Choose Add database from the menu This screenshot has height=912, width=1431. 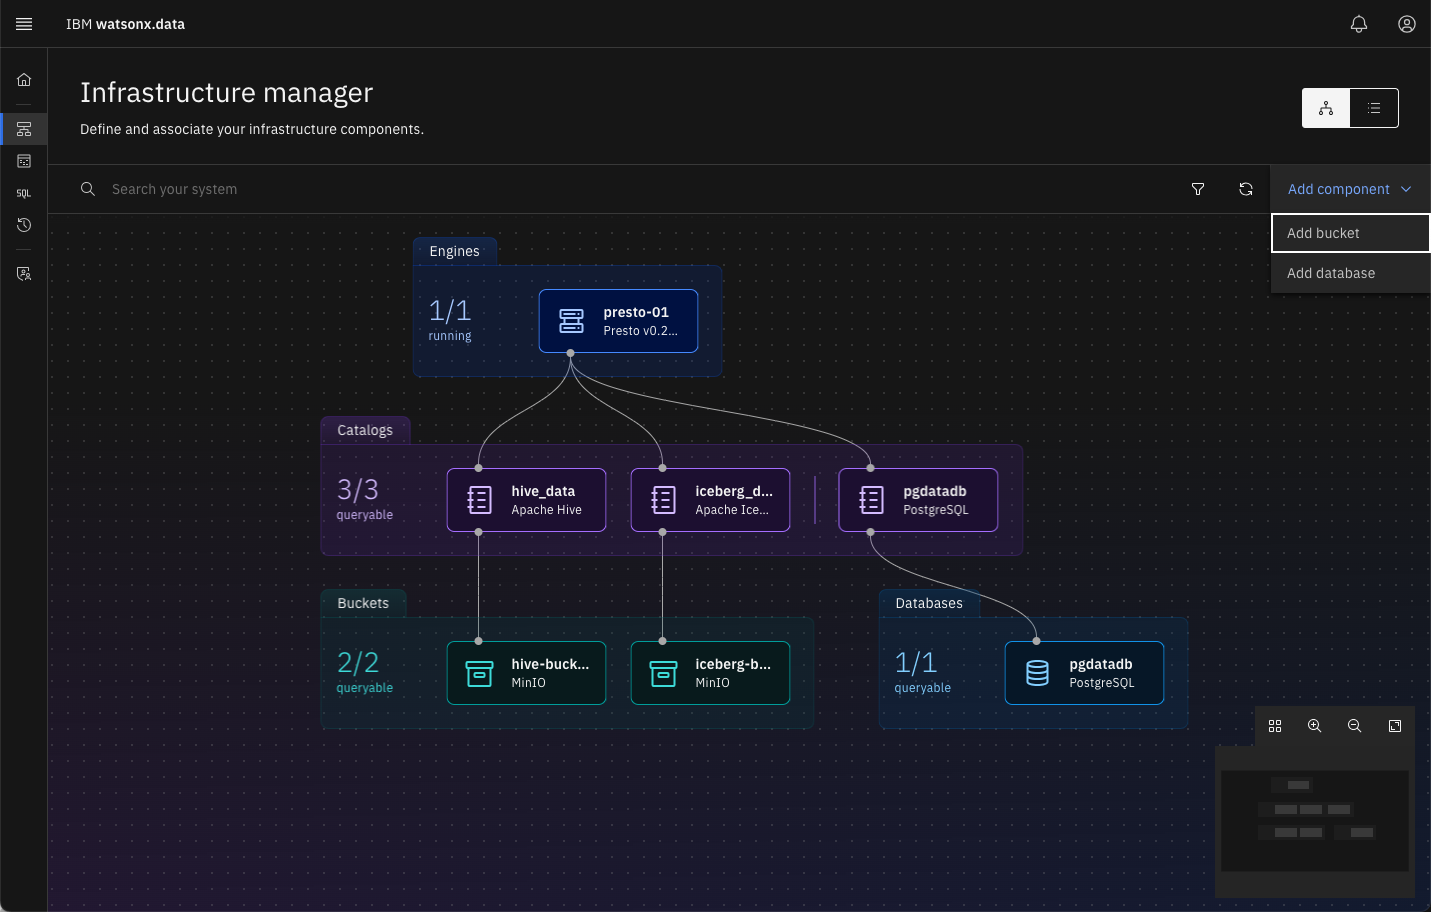tap(1350, 273)
